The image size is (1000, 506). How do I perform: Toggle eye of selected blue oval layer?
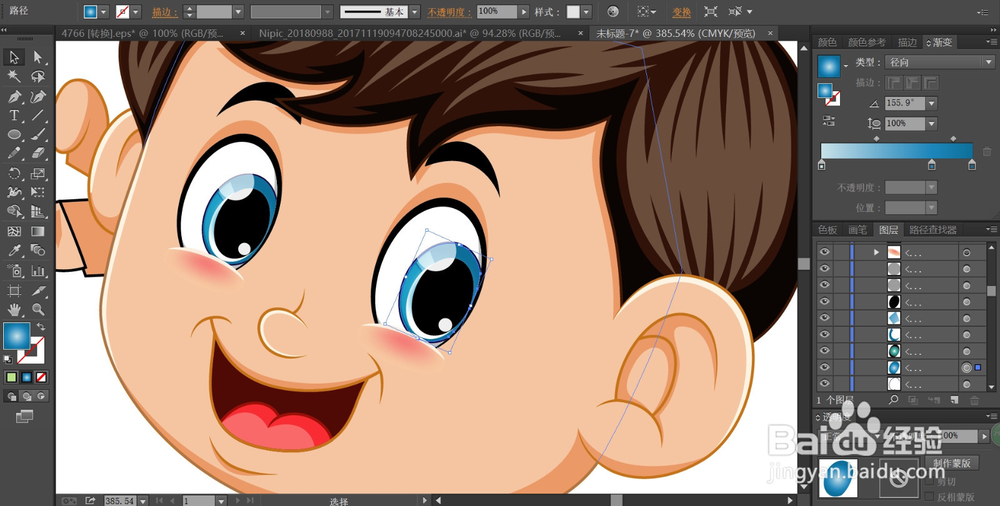[825, 367]
